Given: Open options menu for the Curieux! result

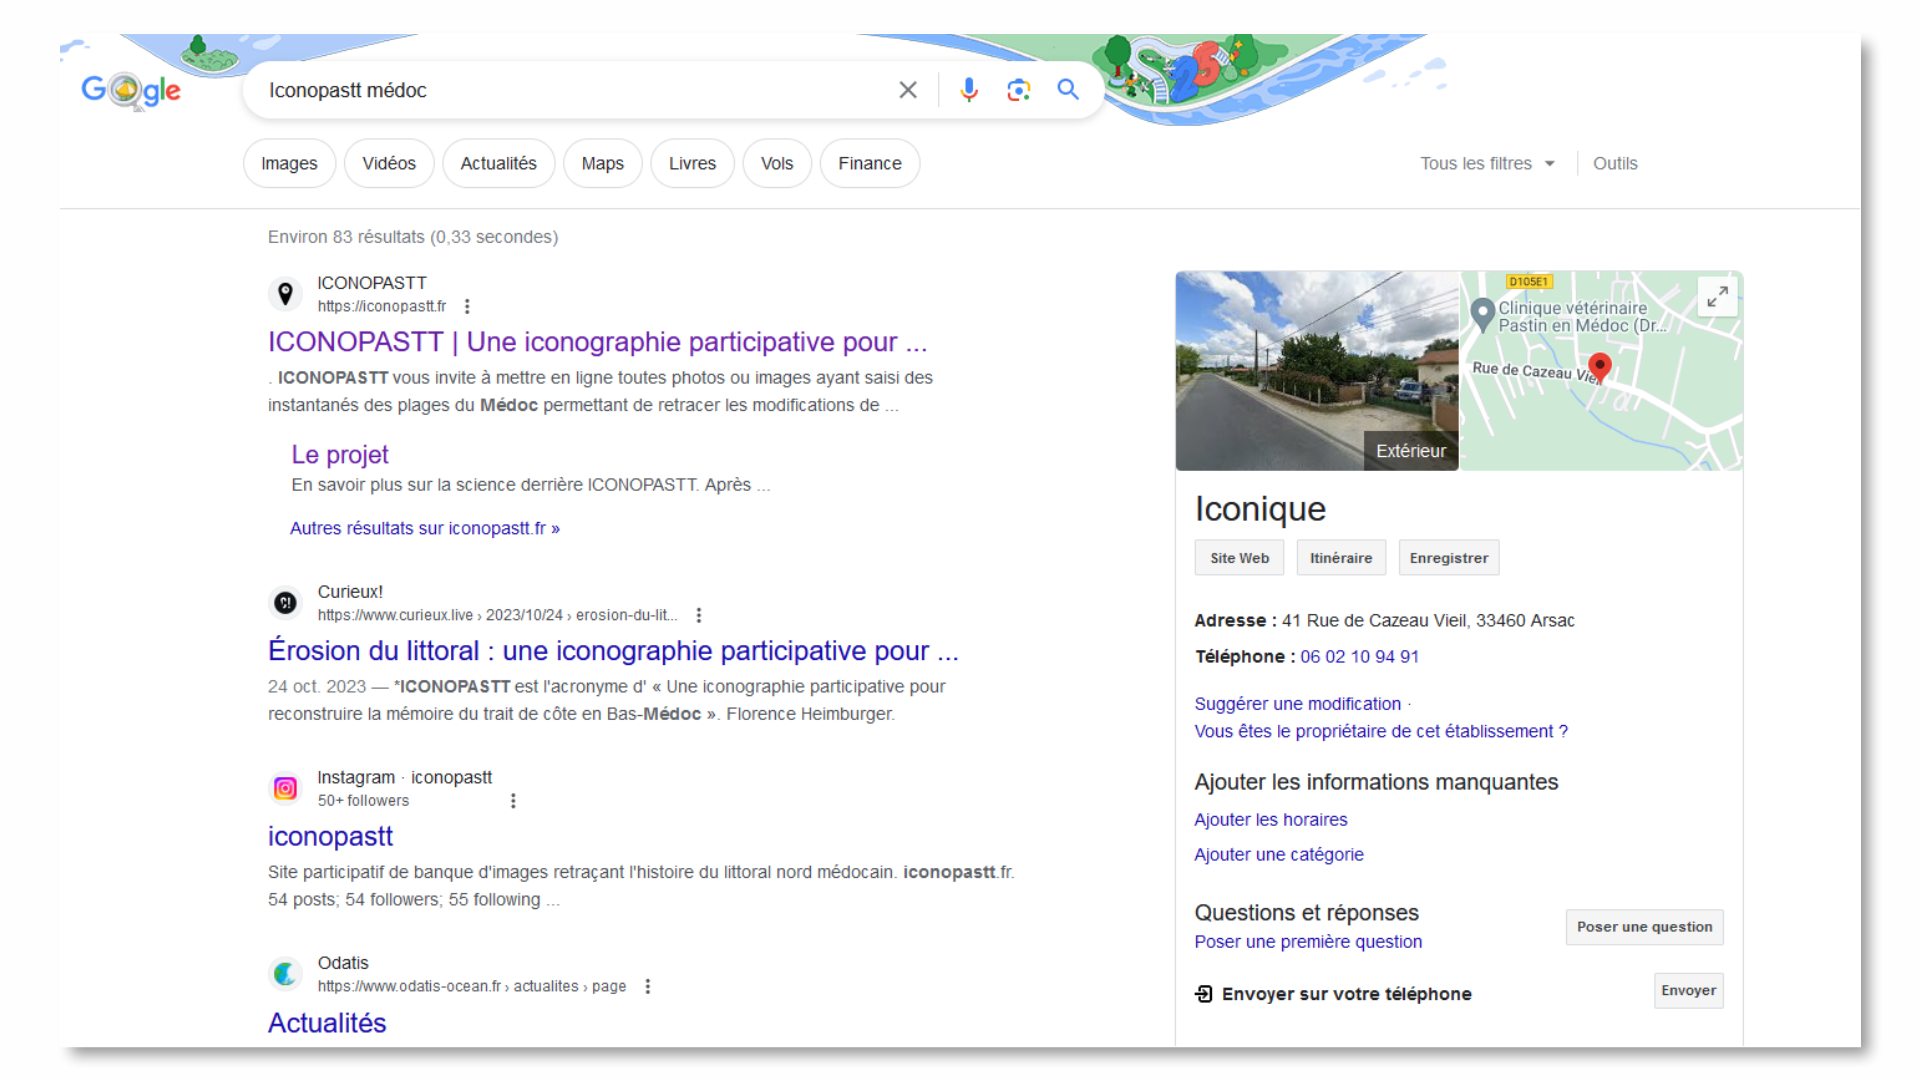Looking at the screenshot, I should (699, 615).
